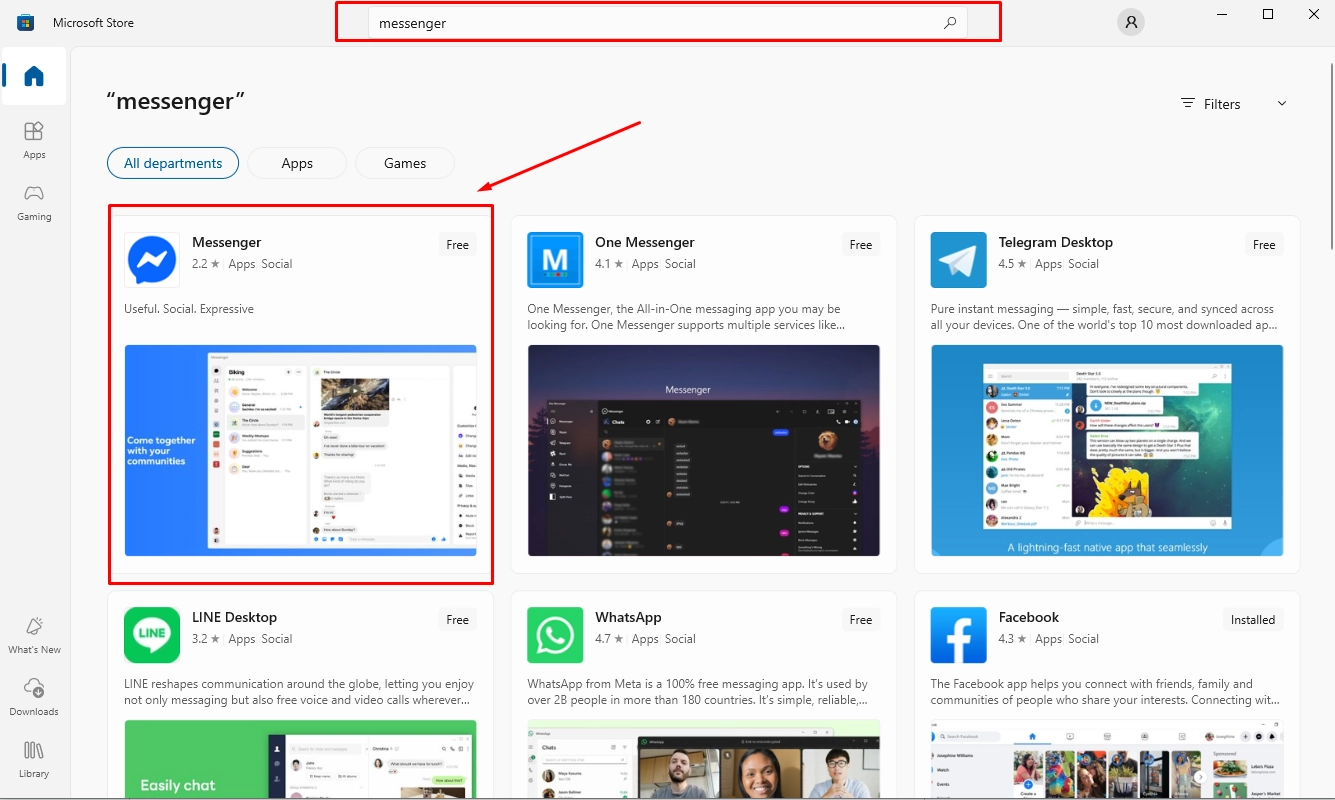
Task: Click the 'Useful. Social. Expressive' description
Action: (189, 309)
